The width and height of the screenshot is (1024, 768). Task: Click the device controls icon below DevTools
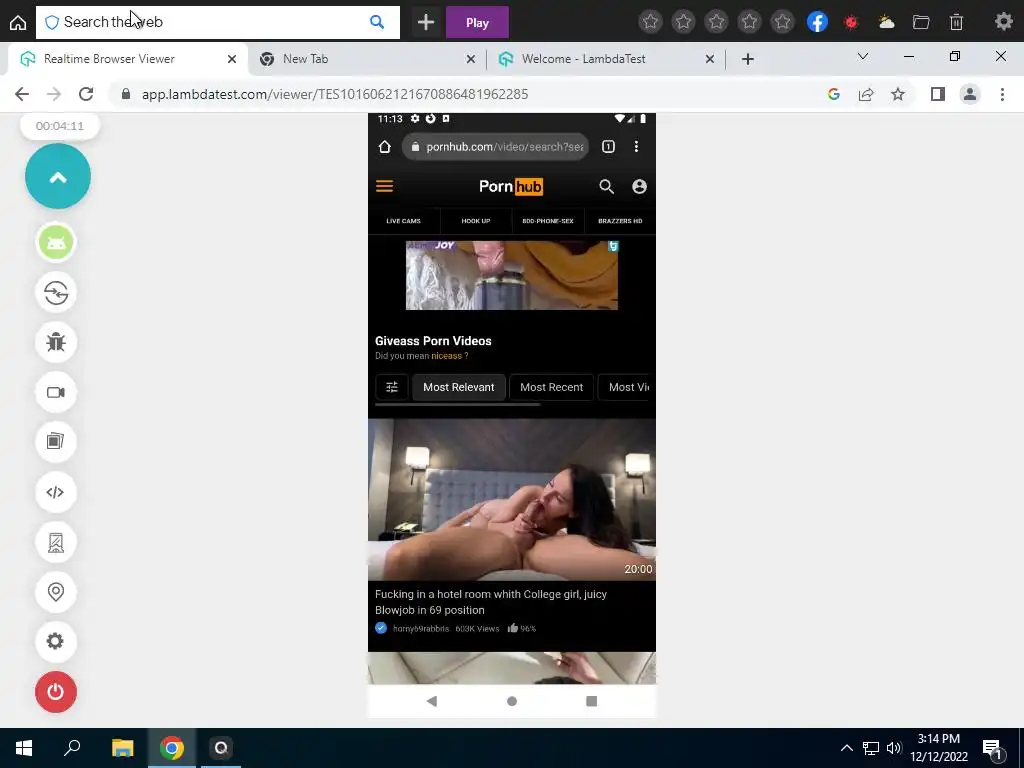[x=56, y=542]
